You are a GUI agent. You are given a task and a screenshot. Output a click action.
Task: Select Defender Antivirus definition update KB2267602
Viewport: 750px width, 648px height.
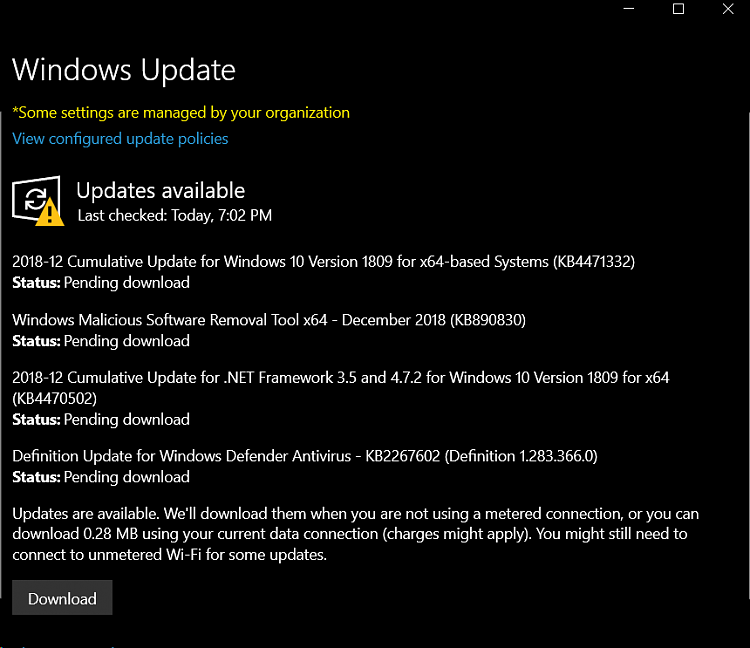[305, 456]
